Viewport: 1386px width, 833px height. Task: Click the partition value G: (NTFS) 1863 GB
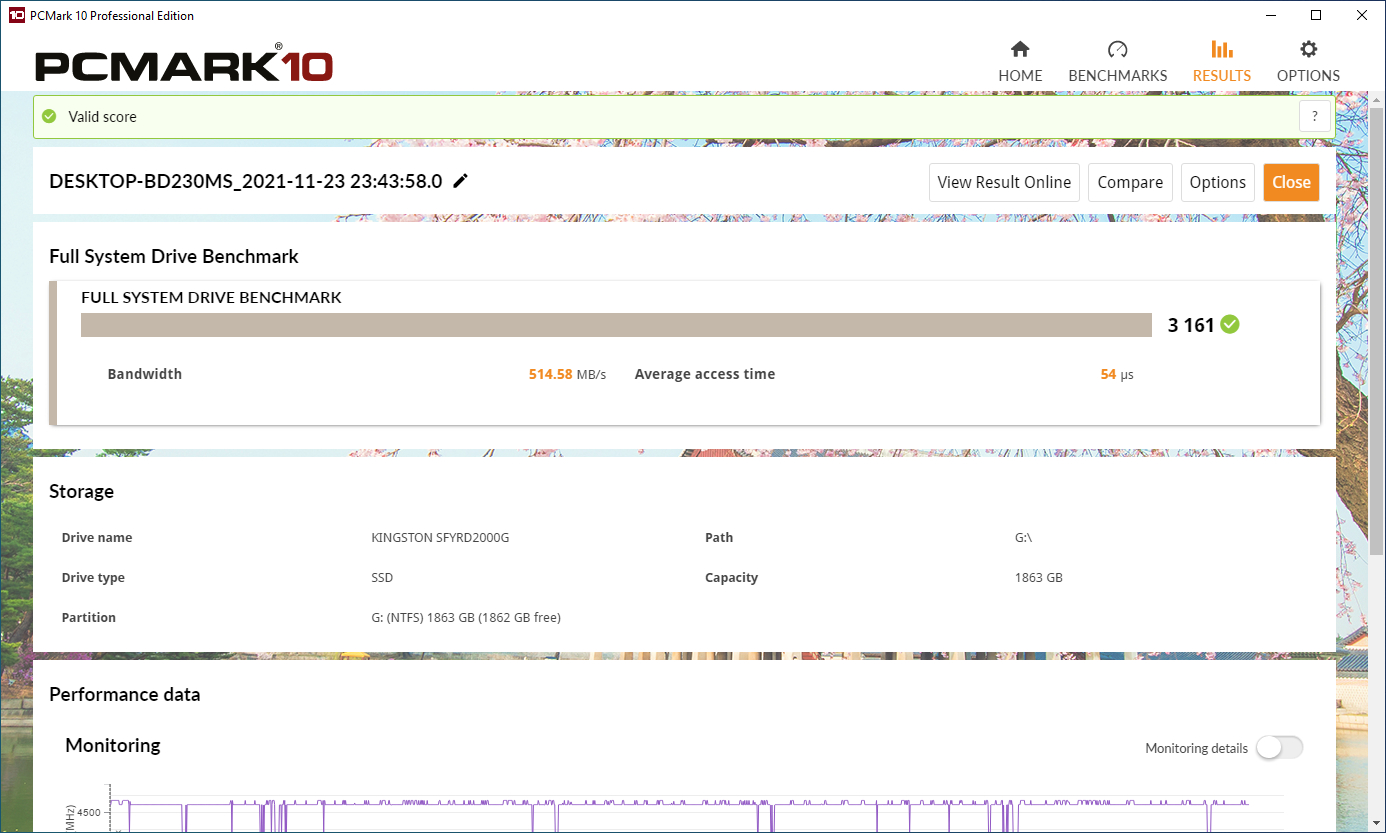tap(466, 618)
